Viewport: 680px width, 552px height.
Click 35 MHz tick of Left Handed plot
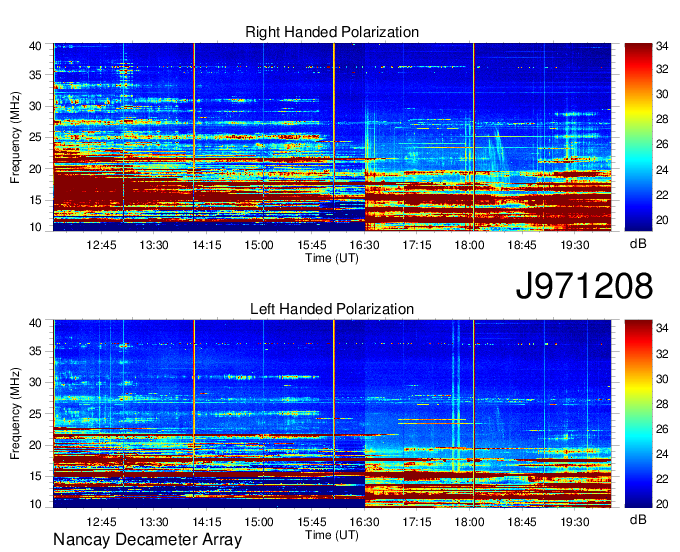[35, 351]
